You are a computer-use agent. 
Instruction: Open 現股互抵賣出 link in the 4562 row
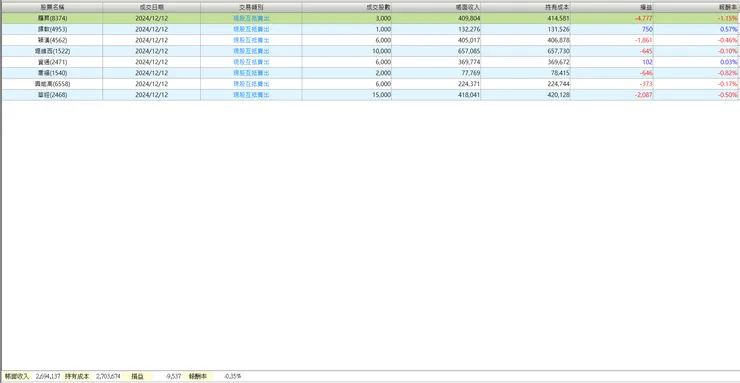click(x=251, y=40)
